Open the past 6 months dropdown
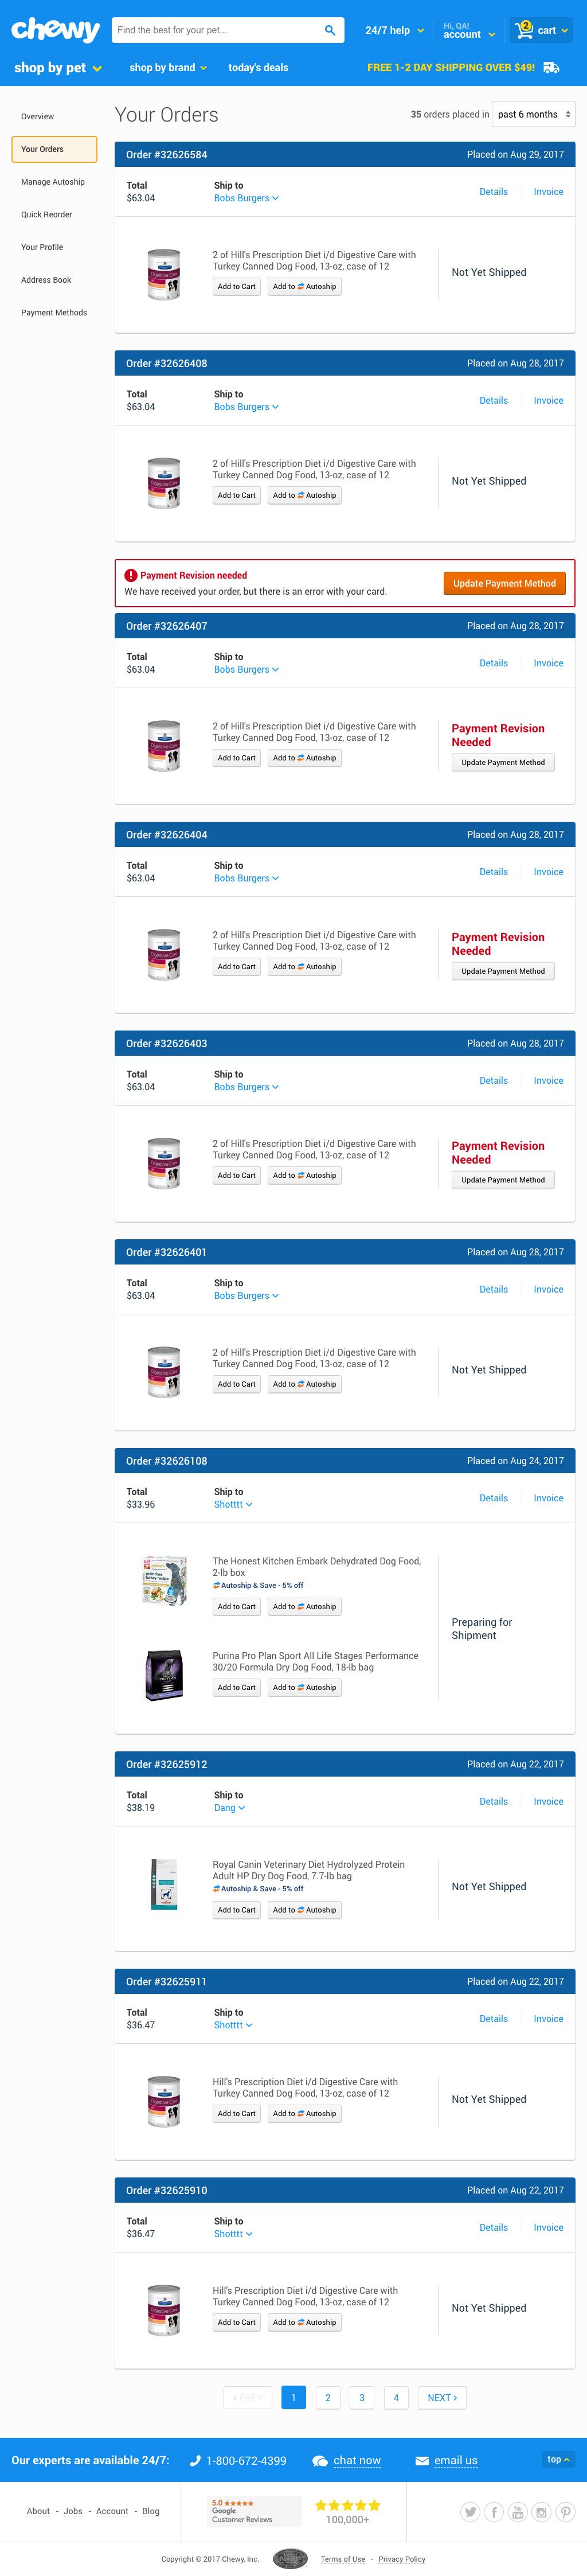 (533, 114)
